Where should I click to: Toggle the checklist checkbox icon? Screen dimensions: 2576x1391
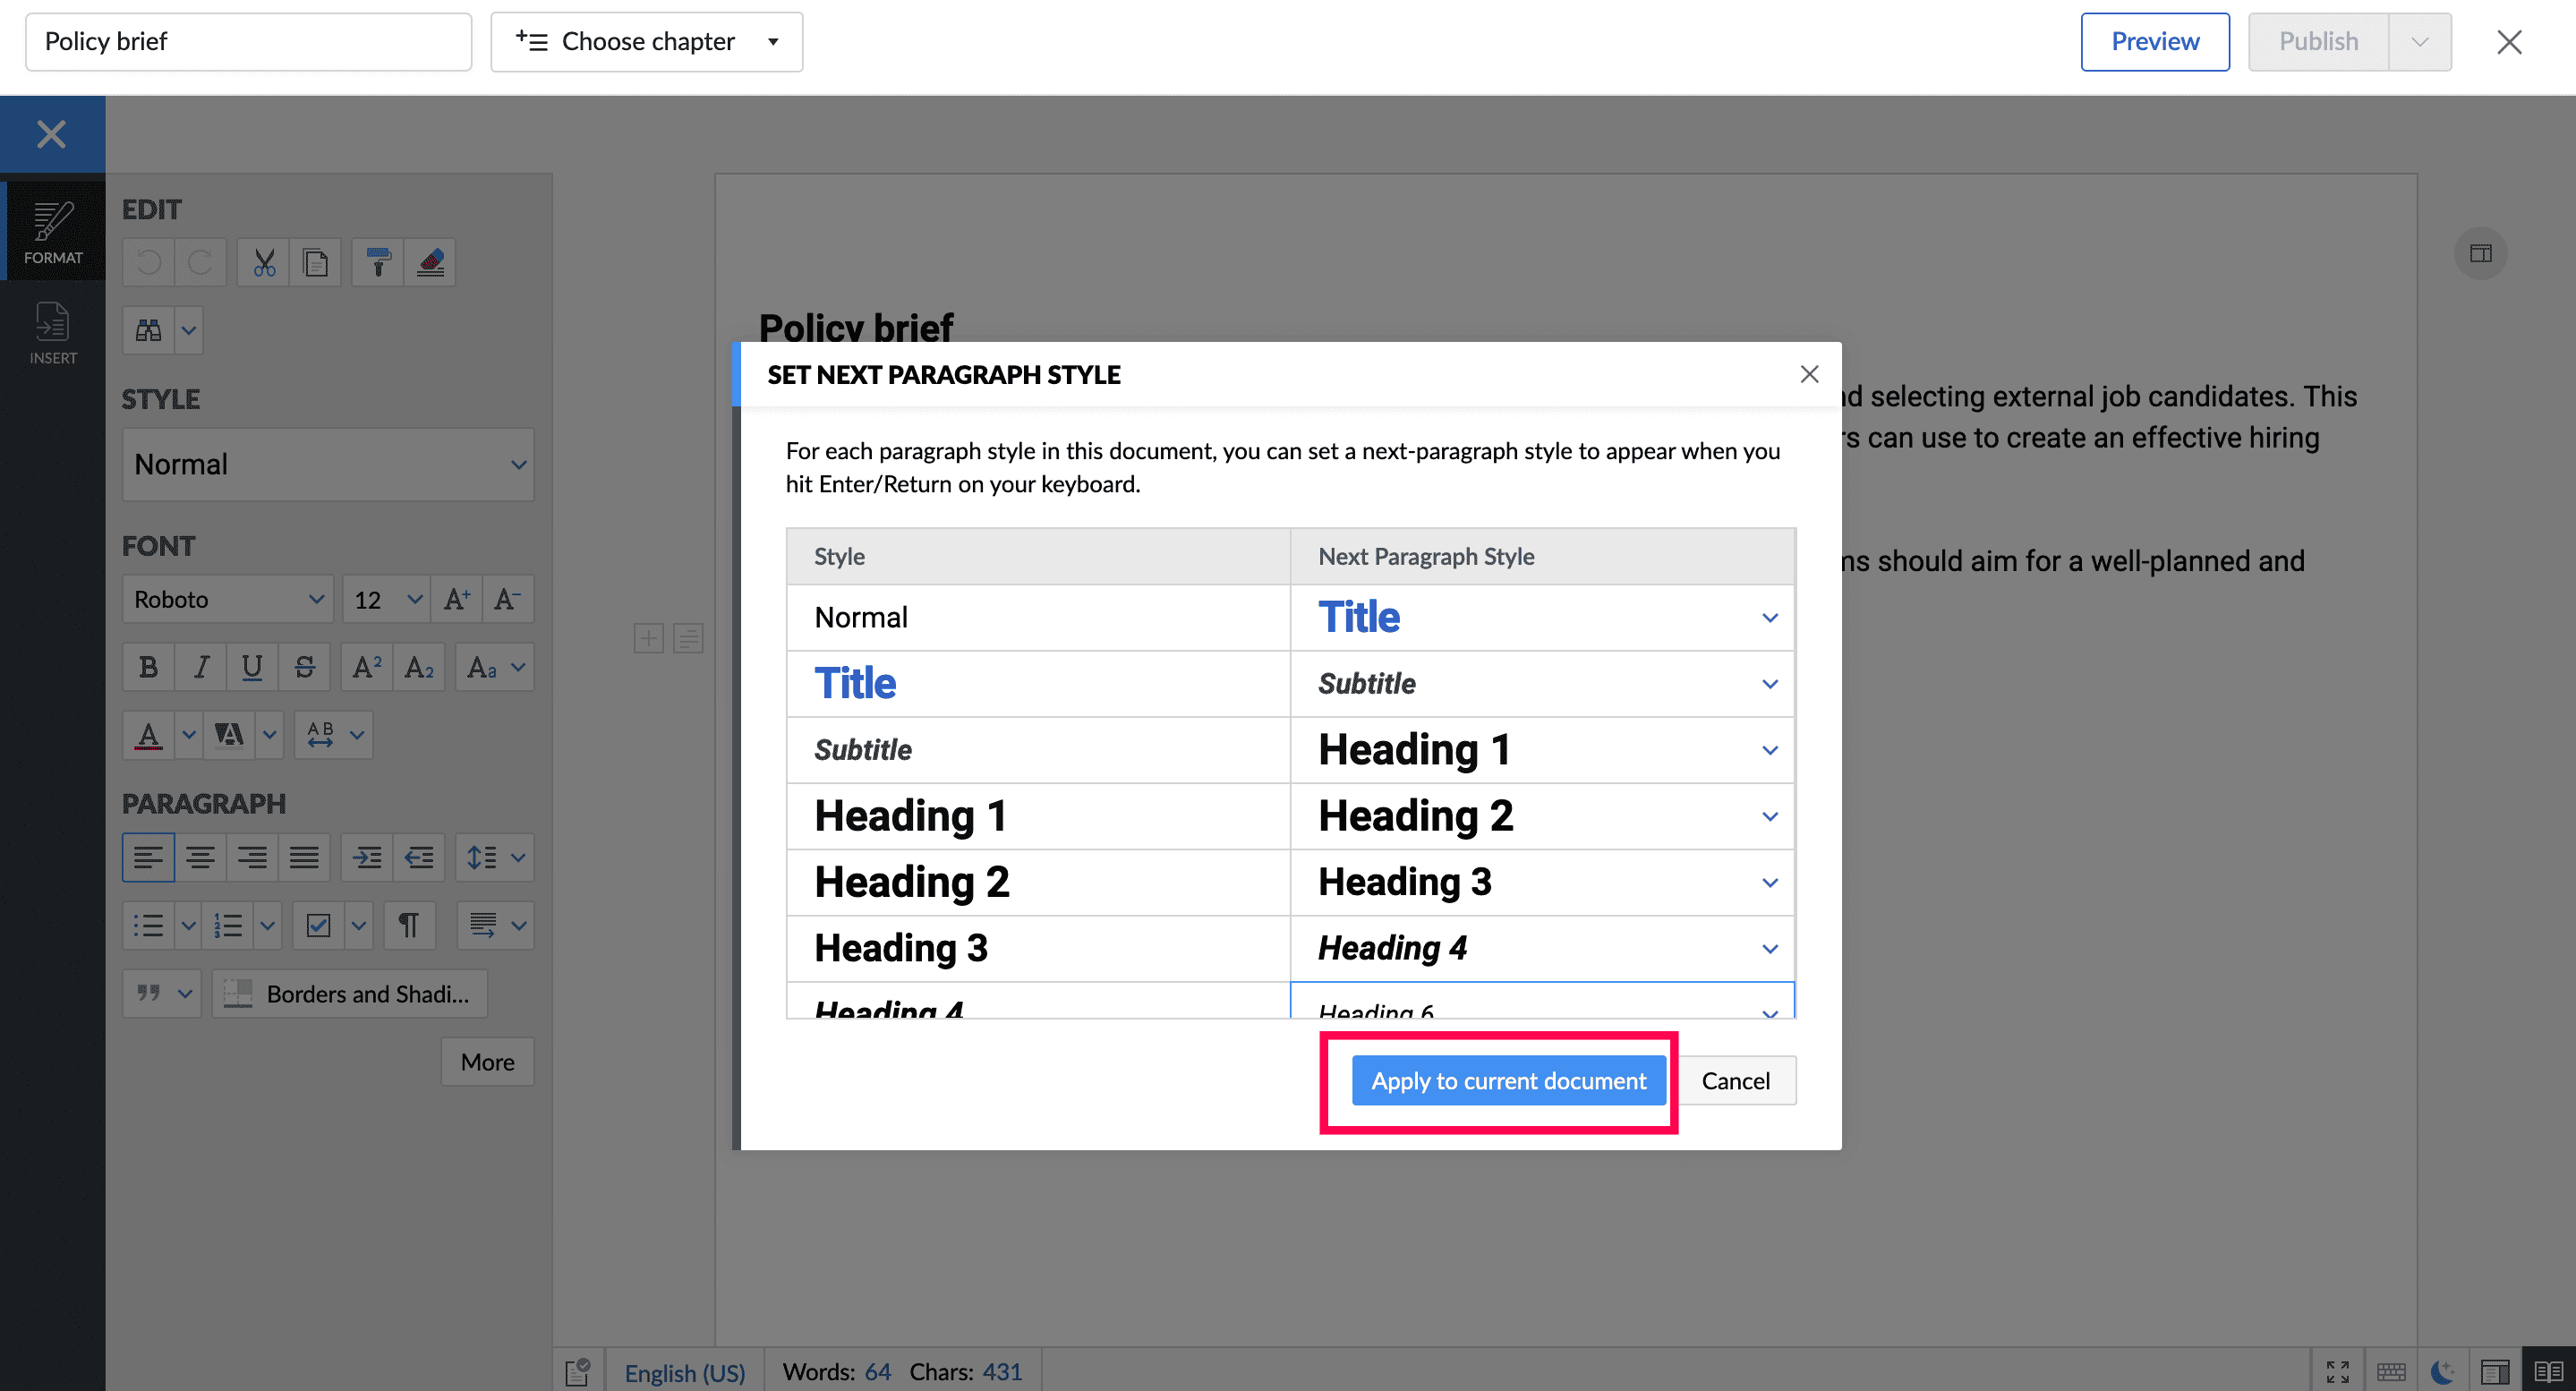(318, 925)
